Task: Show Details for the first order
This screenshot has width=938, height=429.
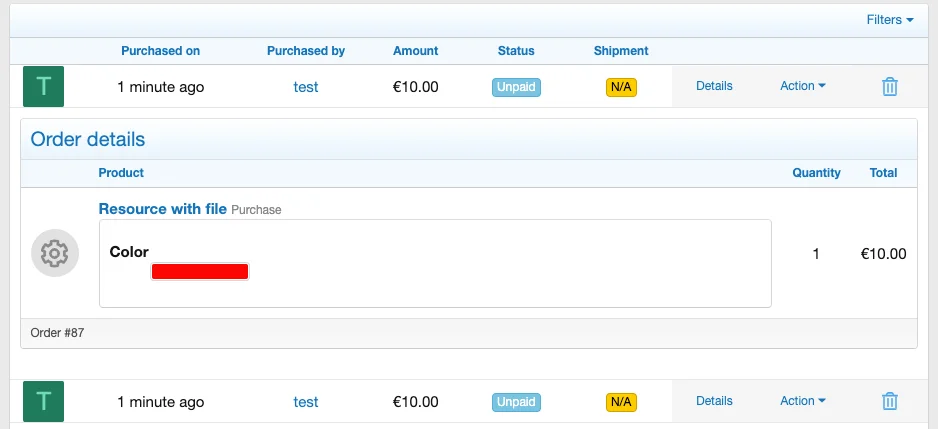Action: point(714,86)
